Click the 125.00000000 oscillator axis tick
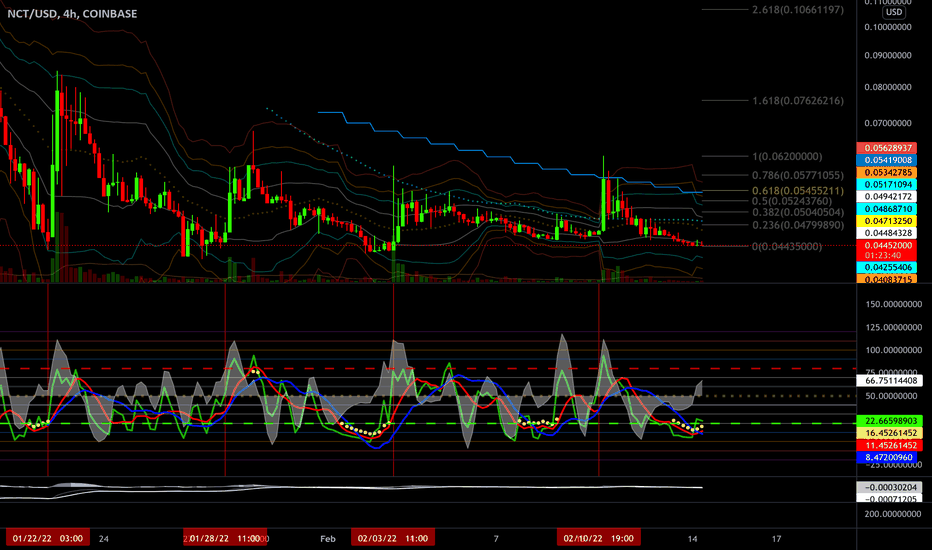932x550 pixels. click(x=894, y=328)
